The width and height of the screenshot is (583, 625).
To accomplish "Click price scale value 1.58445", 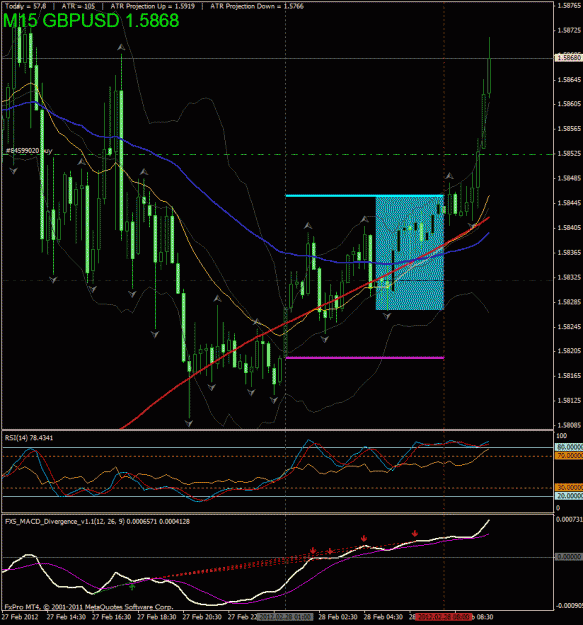I will 569,203.
